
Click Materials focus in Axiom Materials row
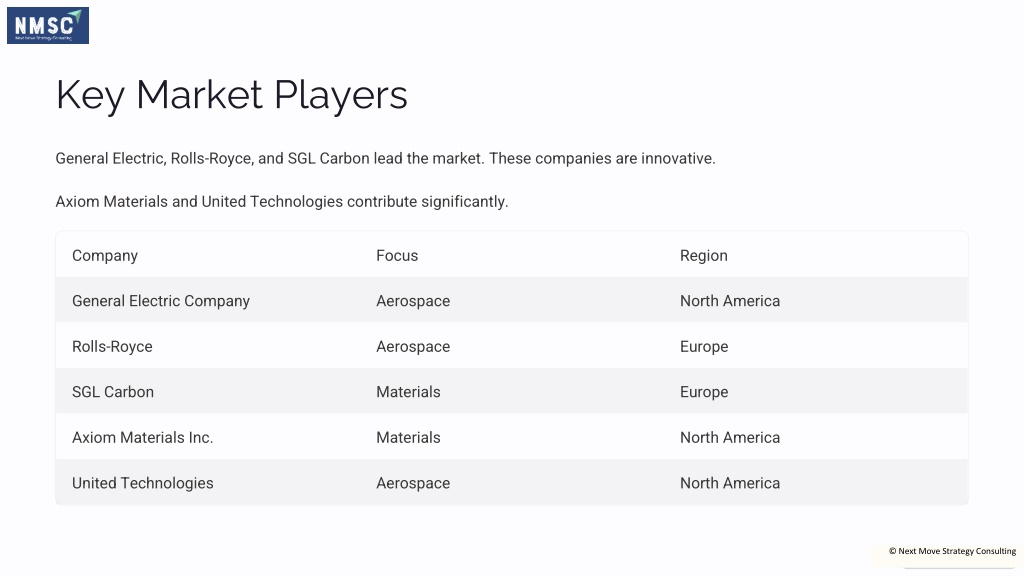[408, 438]
